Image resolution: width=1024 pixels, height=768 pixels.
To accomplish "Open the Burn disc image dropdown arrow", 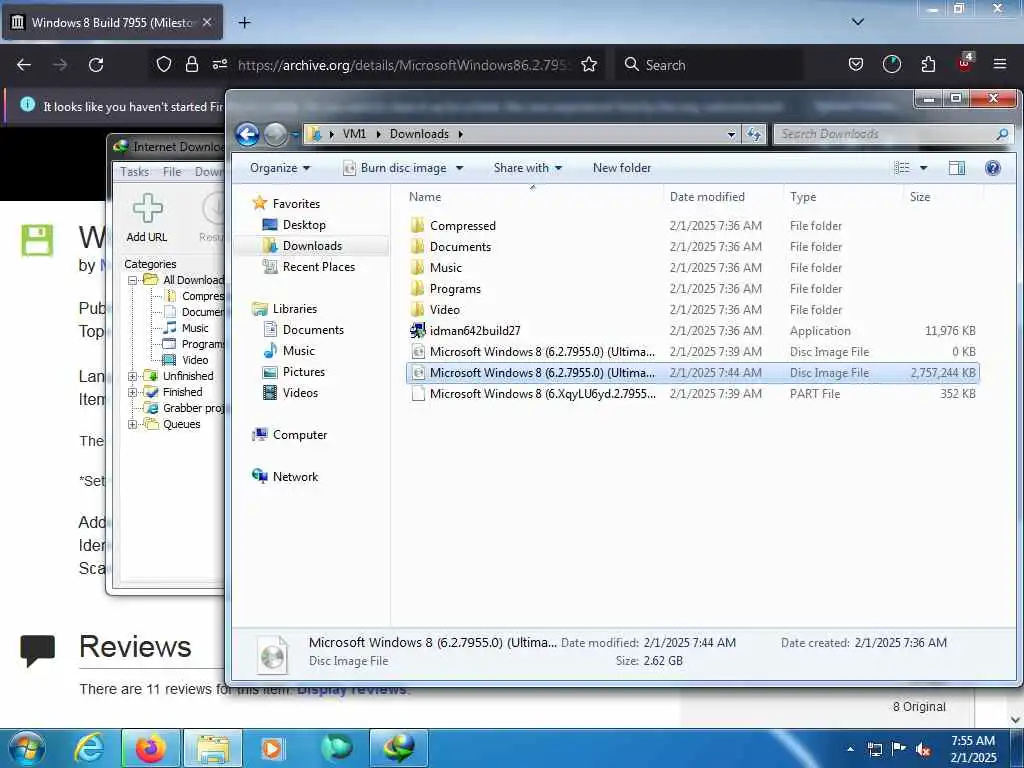I will pyautogui.click(x=460, y=168).
